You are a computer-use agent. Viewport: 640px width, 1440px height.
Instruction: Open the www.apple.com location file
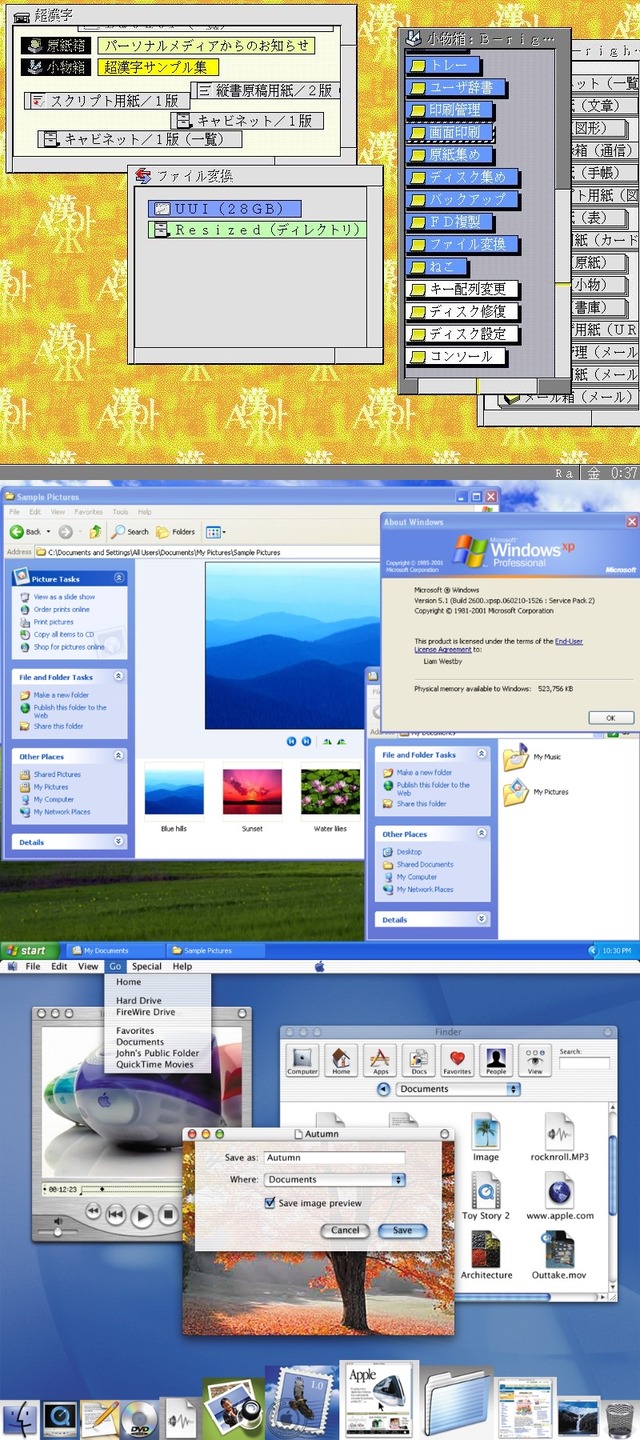tap(559, 1197)
